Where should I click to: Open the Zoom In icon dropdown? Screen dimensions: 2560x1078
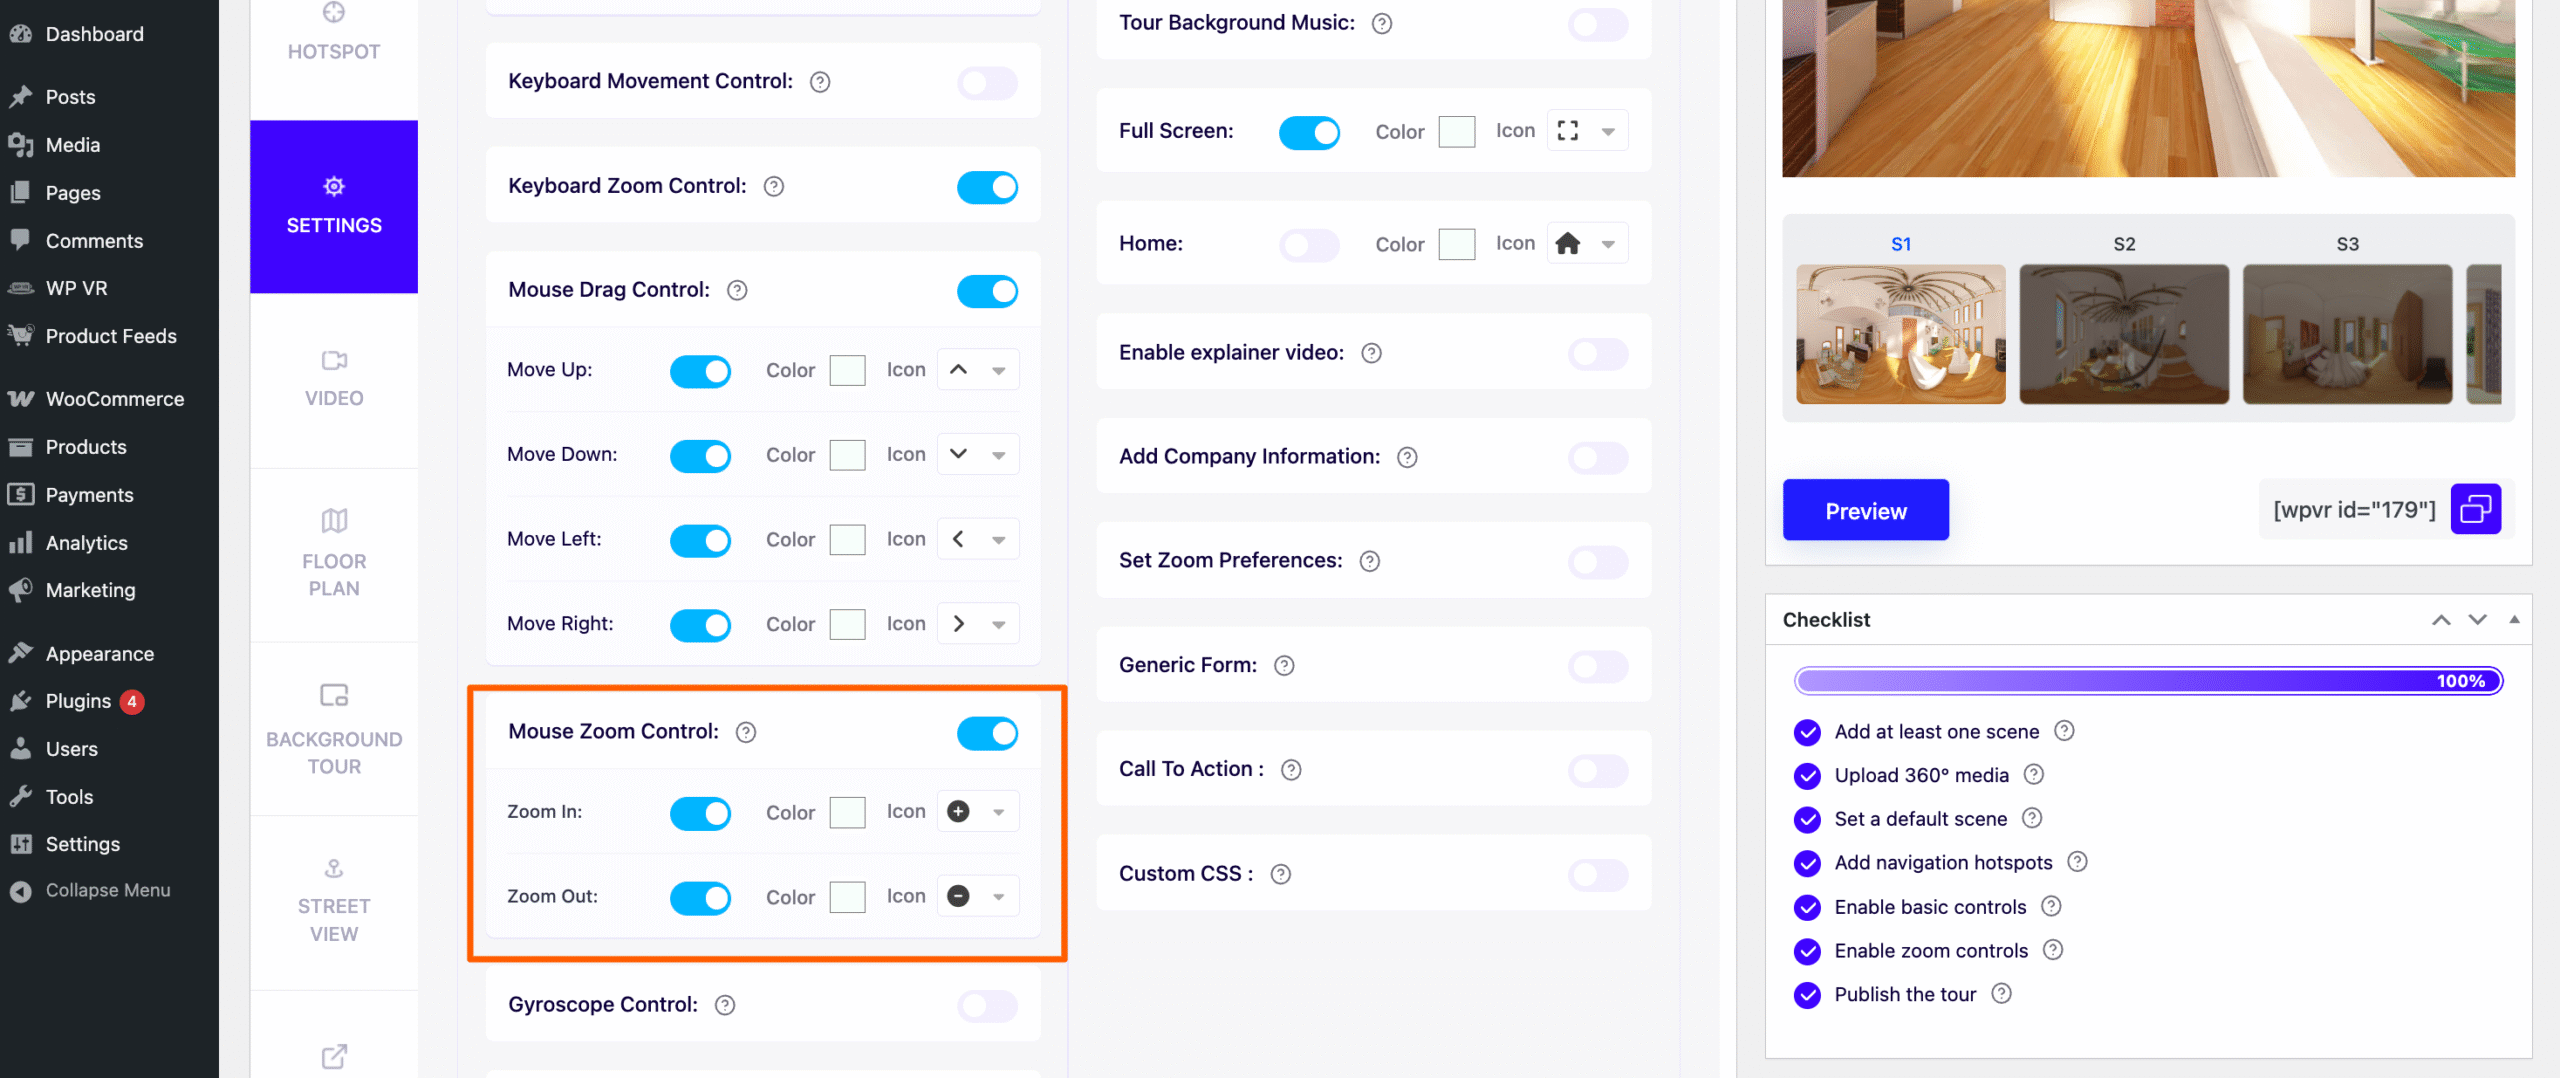(x=998, y=812)
